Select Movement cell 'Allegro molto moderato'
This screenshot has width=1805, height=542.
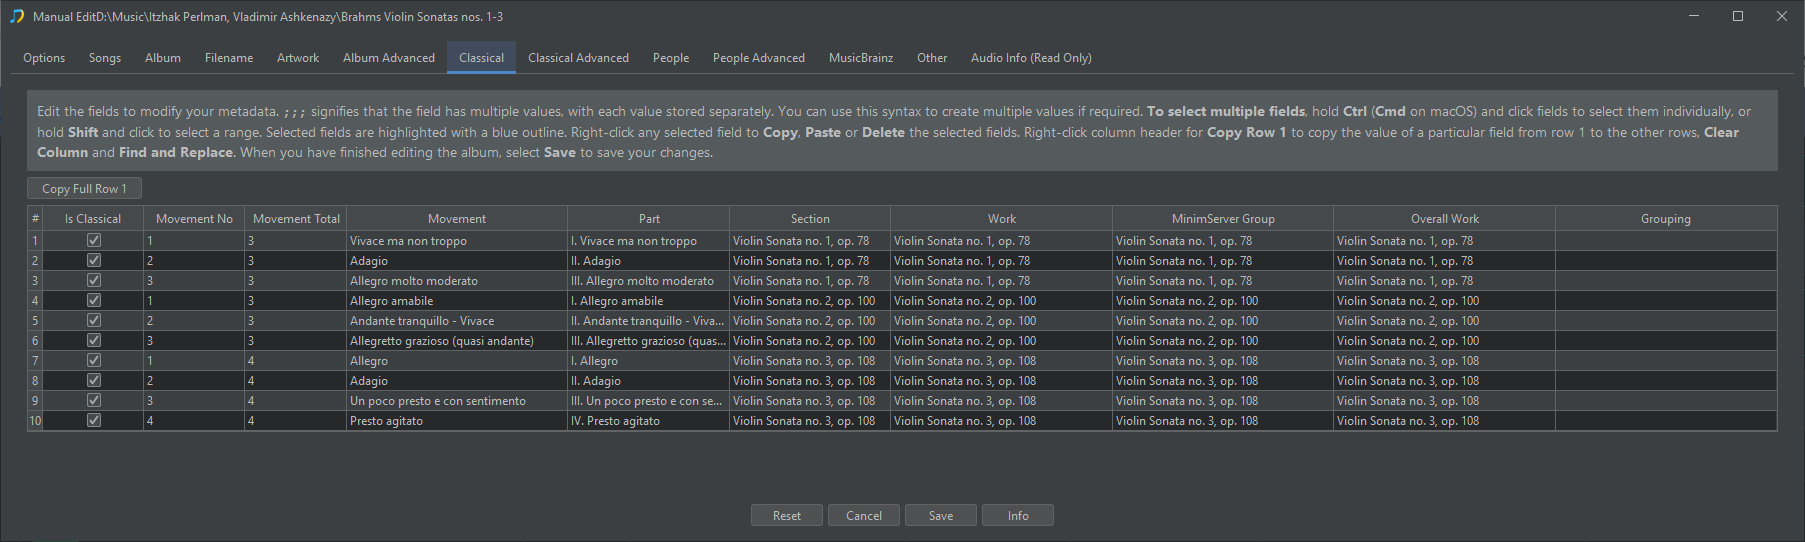(x=457, y=281)
